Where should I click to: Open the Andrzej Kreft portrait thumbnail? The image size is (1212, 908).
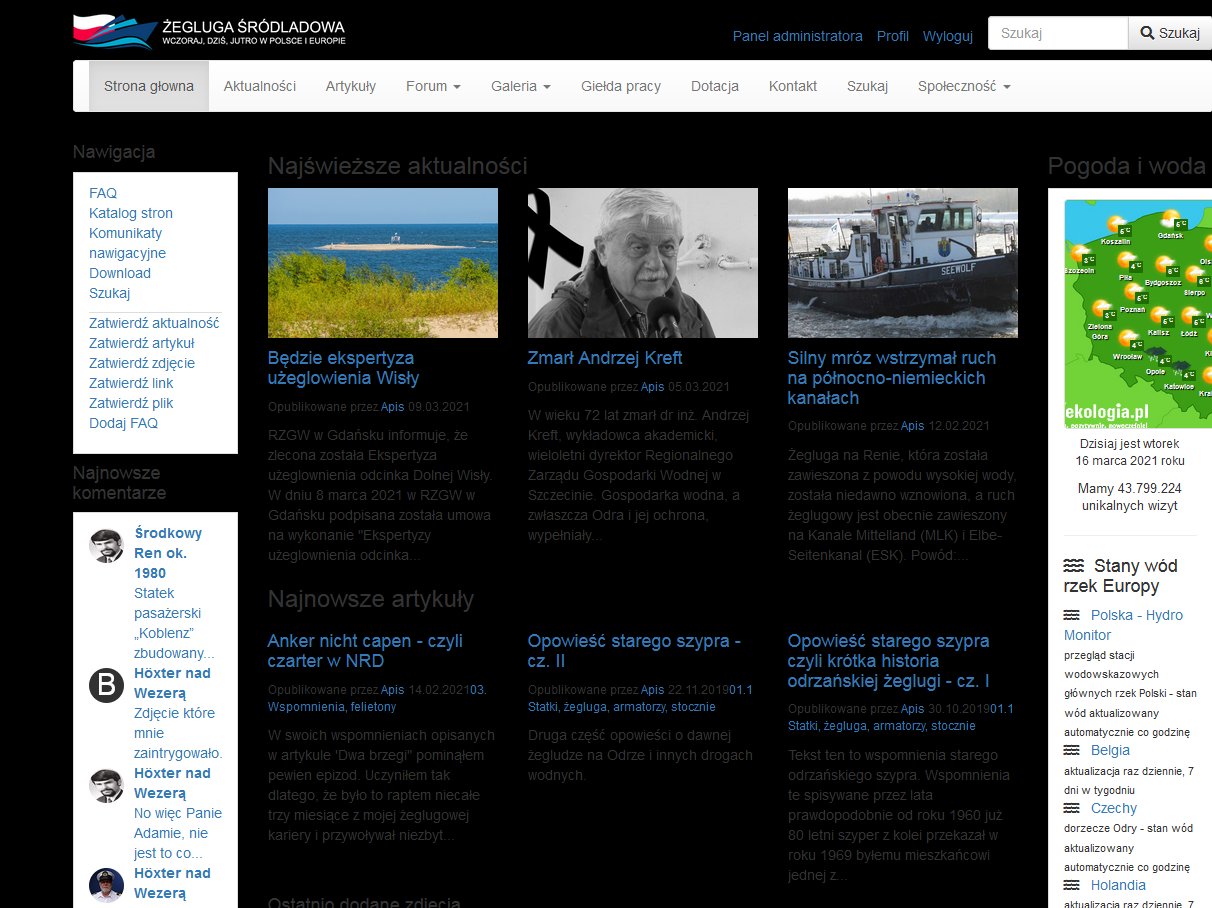[643, 263]
